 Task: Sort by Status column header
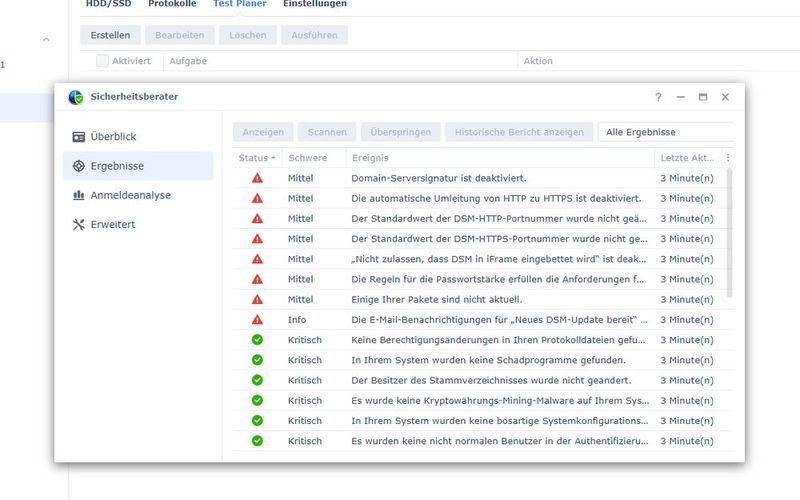[257, 158]
